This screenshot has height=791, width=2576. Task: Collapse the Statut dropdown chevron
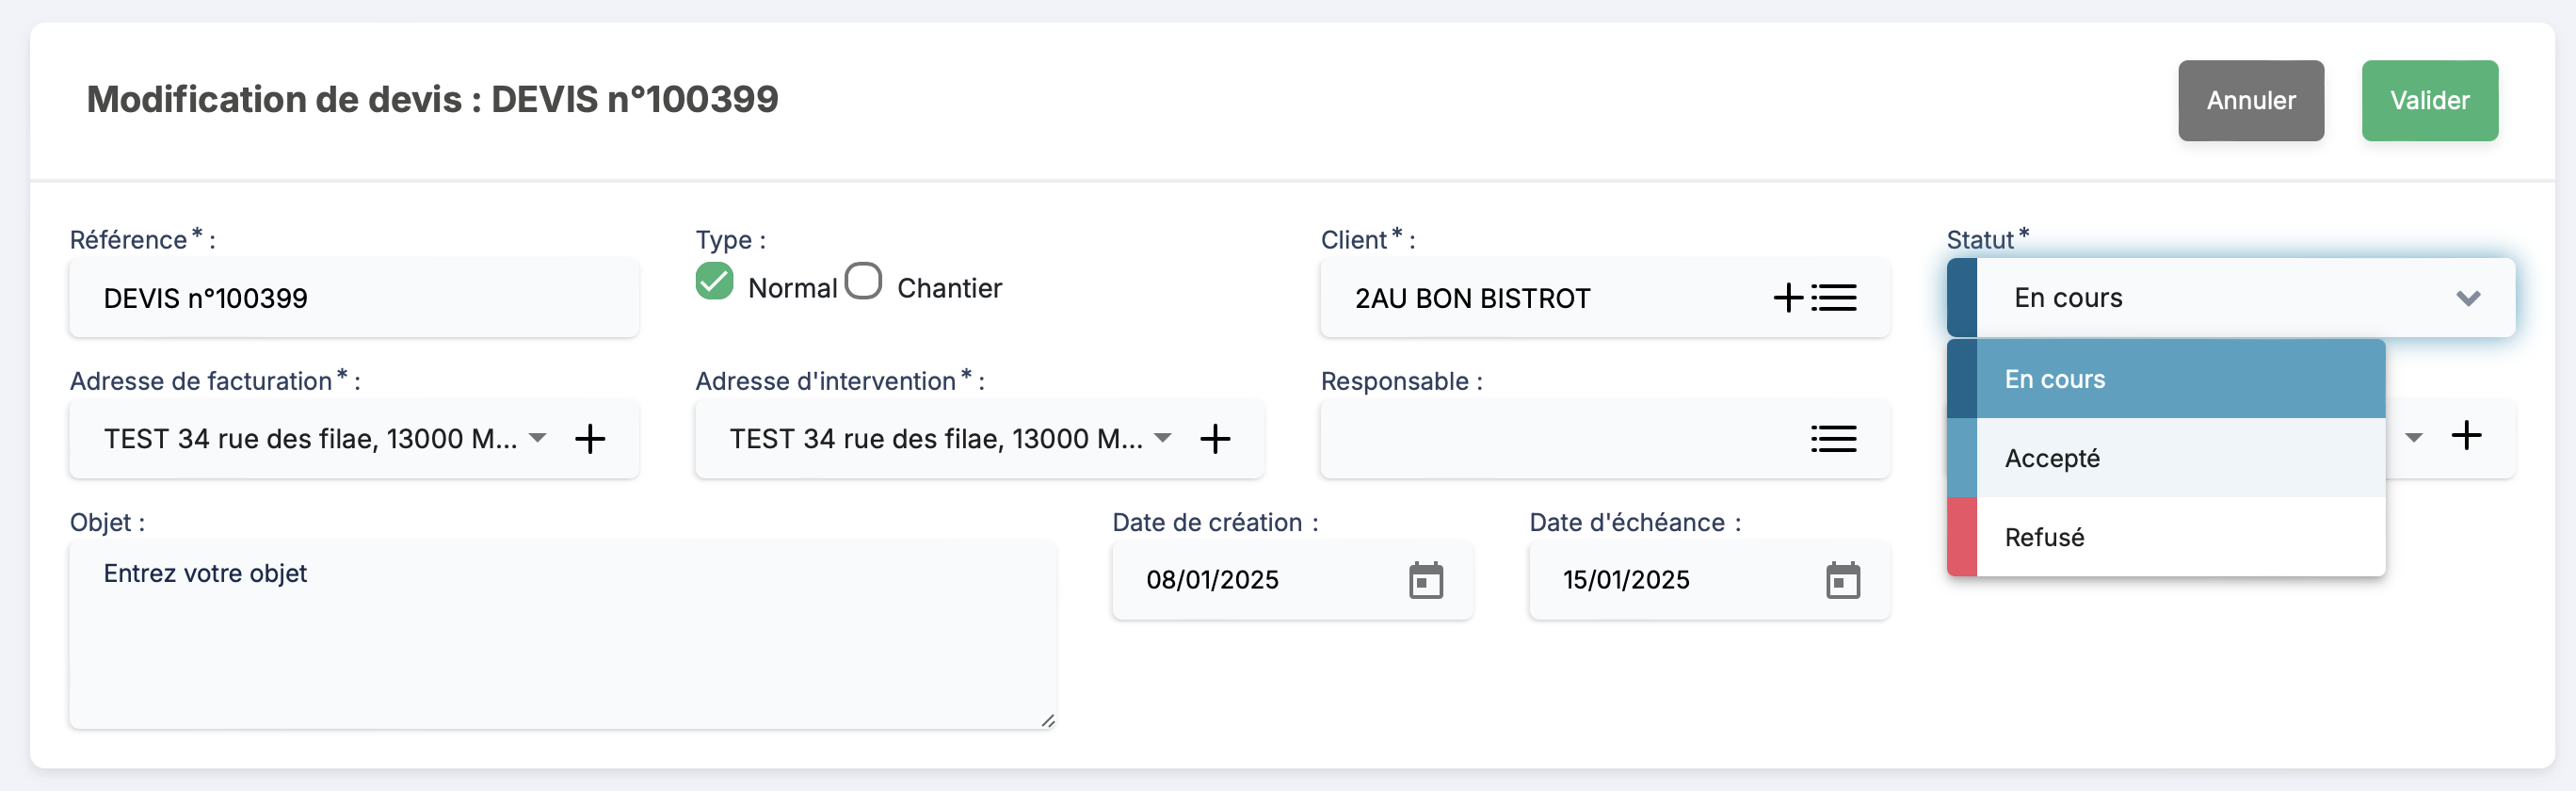pyautogui.click(x=2468, y=298)
